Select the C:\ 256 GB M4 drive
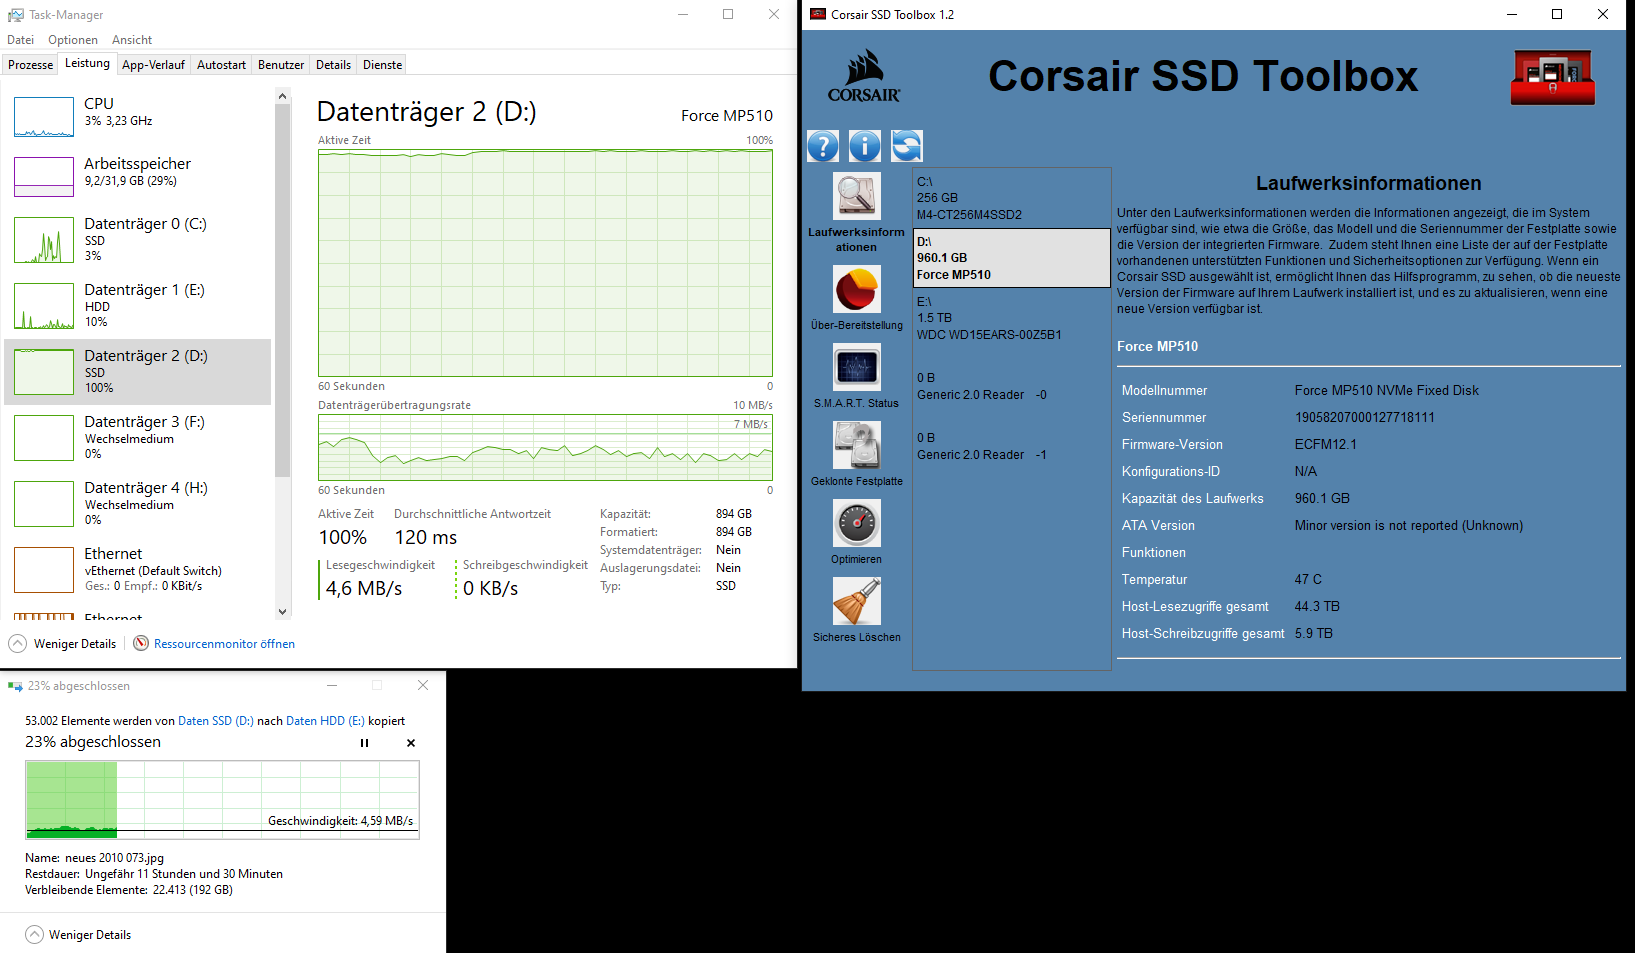This screenshot has width=1635, height=953. [1011, 198]
